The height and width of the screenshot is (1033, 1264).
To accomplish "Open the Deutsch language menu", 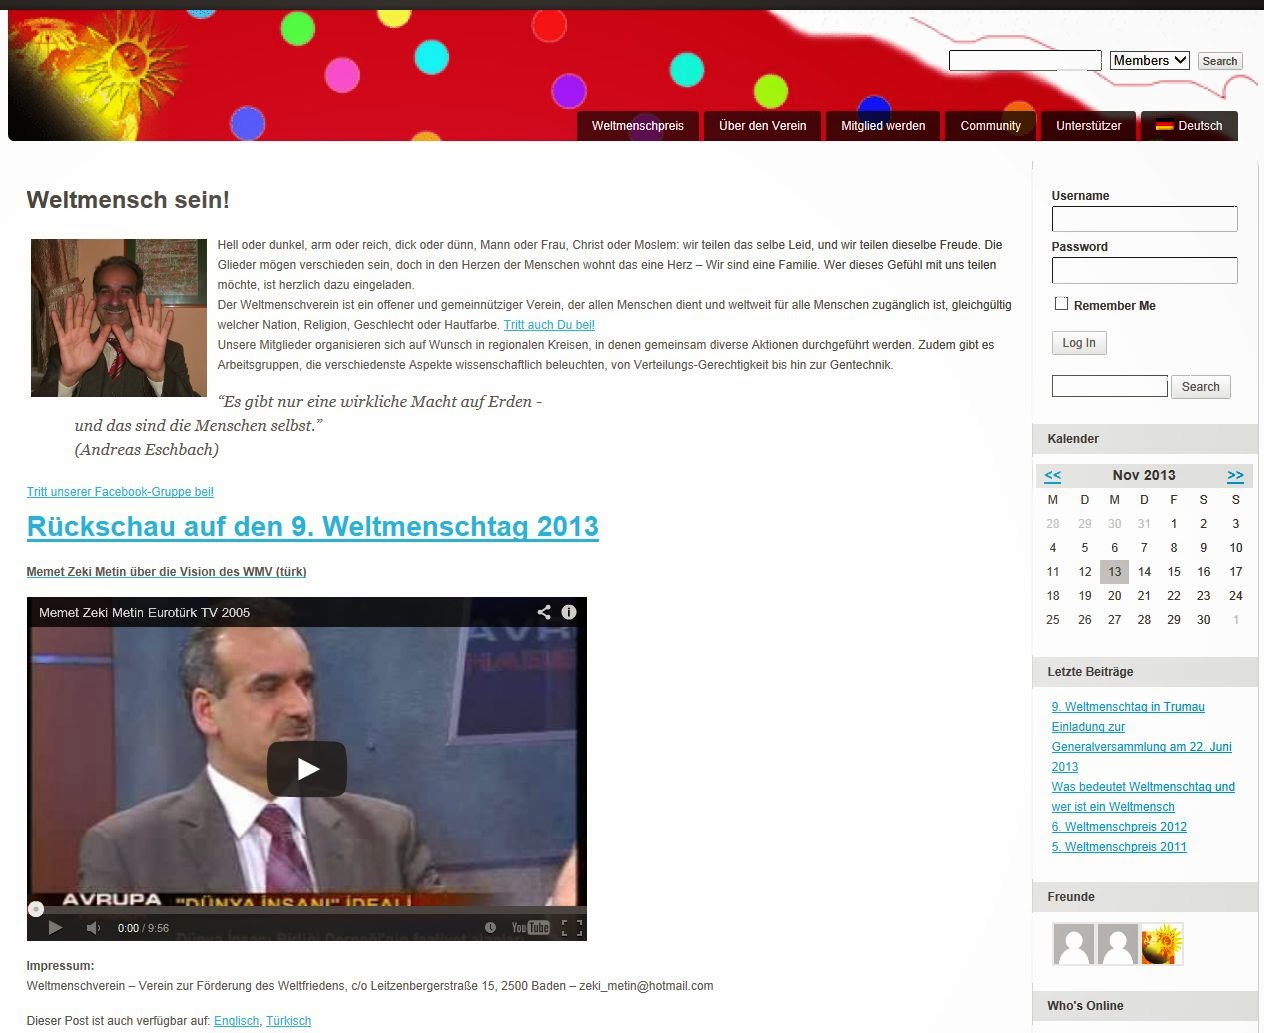I will 1189,126.
